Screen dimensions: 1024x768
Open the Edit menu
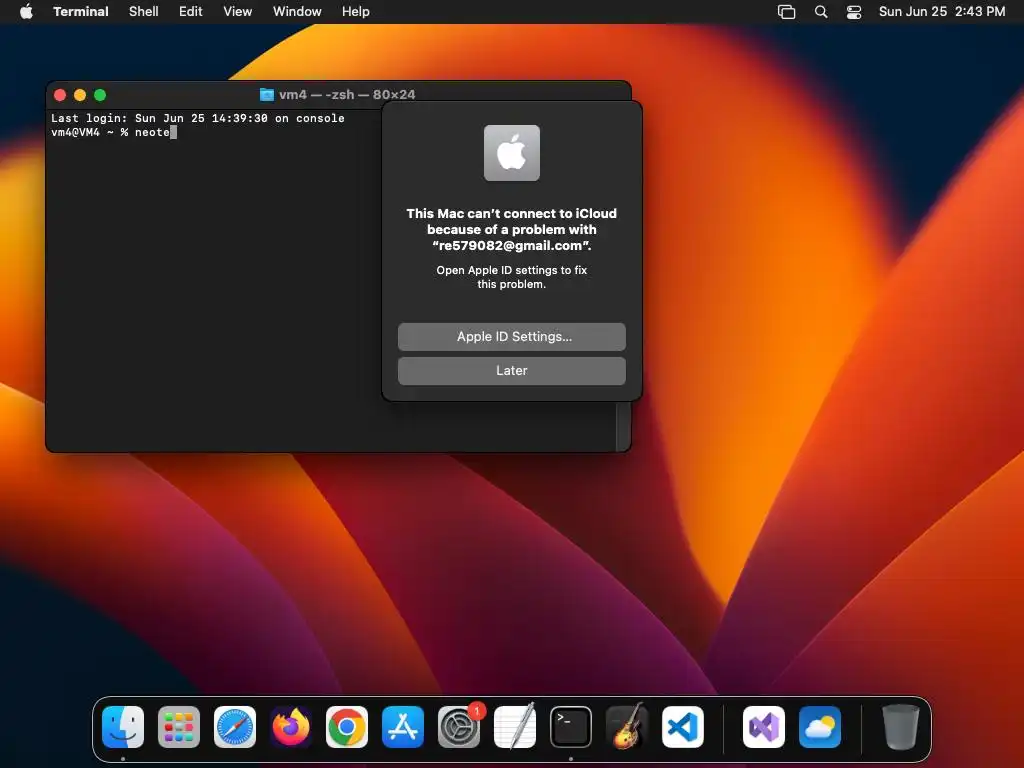click(x=191, y=12)
